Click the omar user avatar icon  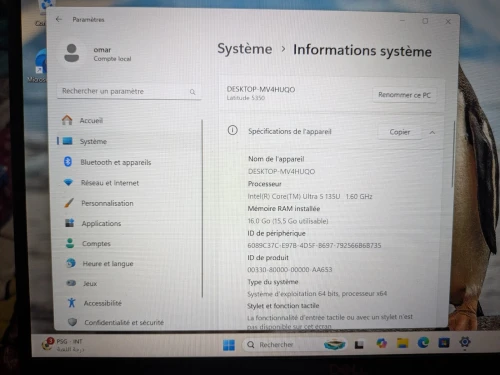tap(72, 53)
